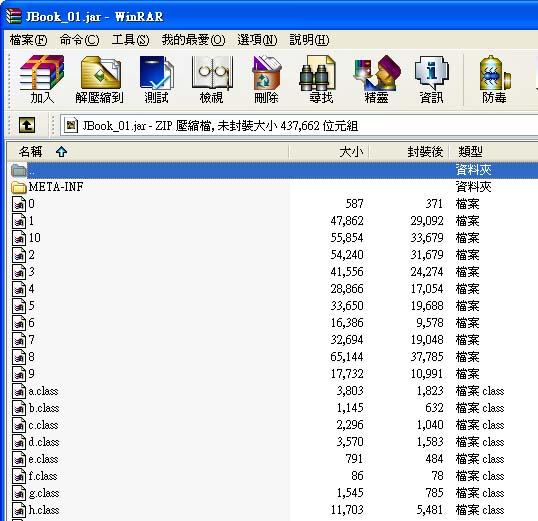Open the 檢視 (View) book icon

pyautogui.click(x=211, y=80)
